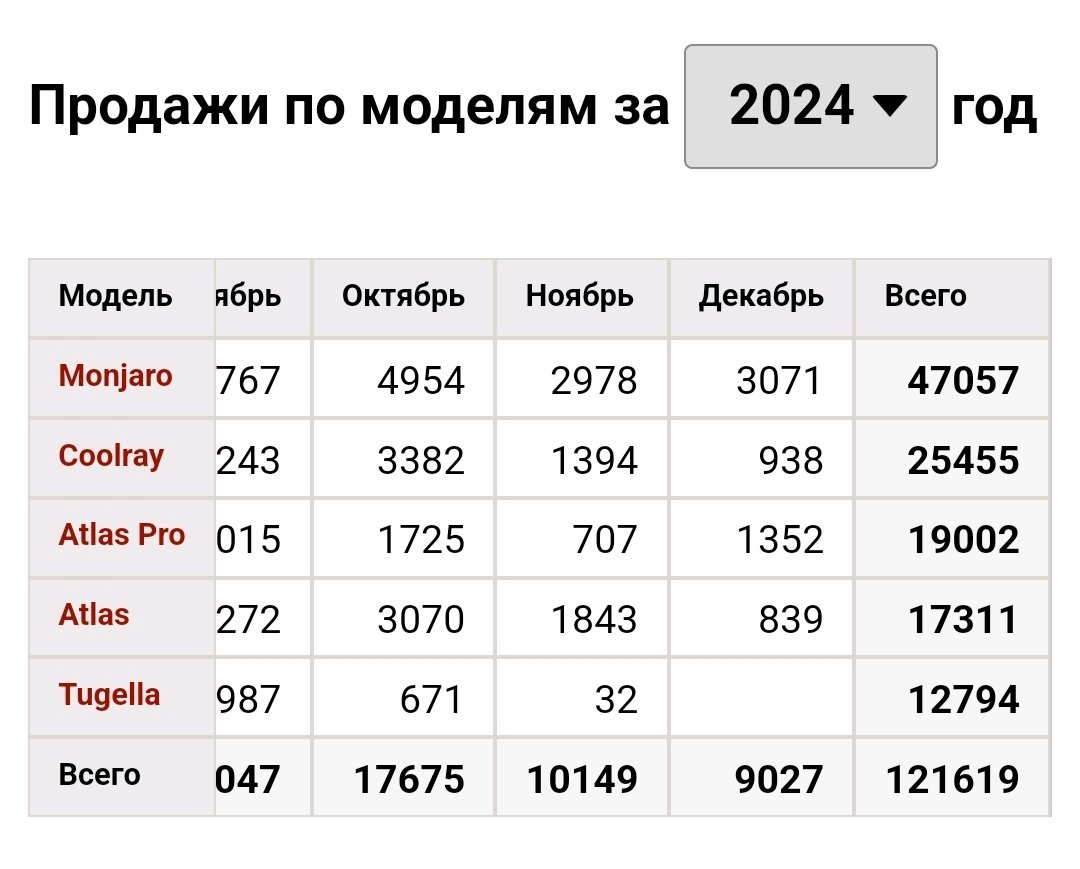The image size is (1080, 869).
Task: Open the Coolray model link
Action: (x=111, y=456)
